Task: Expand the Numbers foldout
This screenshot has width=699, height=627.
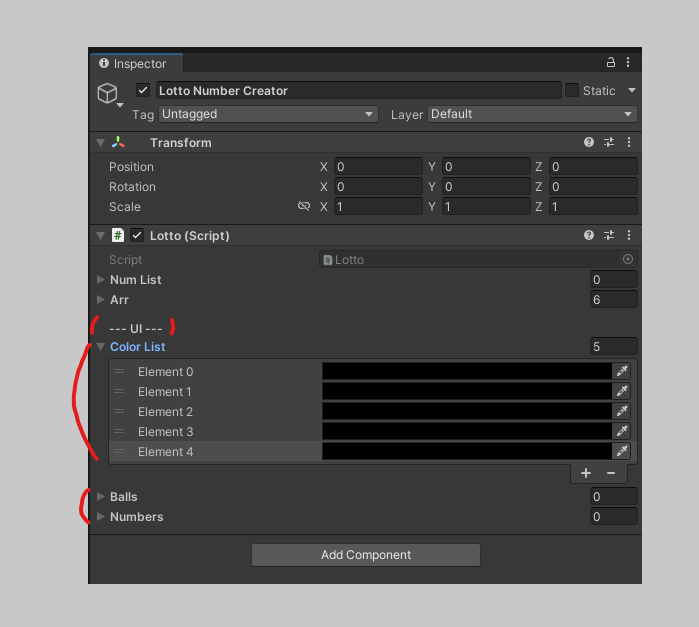Action: pos(101,516)
